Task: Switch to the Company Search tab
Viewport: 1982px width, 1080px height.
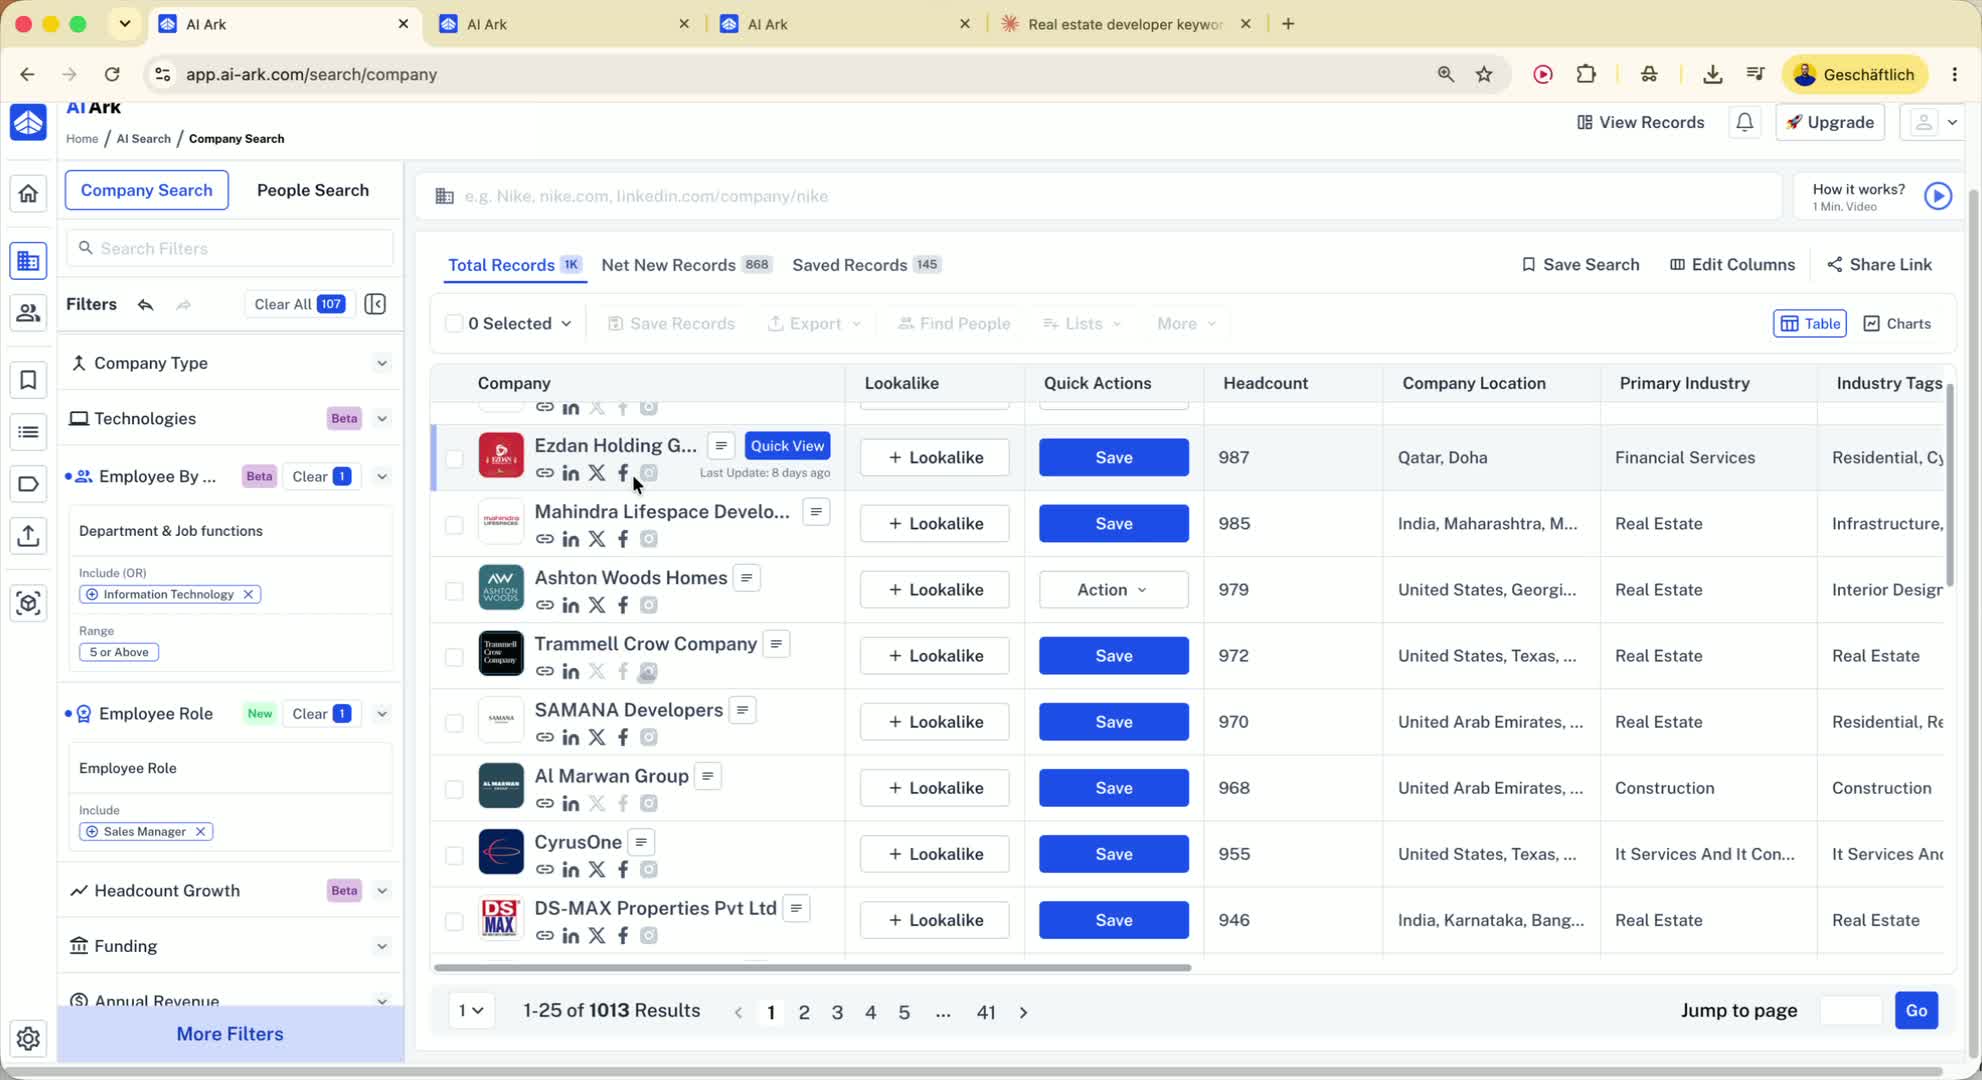Action: (147, 190)
